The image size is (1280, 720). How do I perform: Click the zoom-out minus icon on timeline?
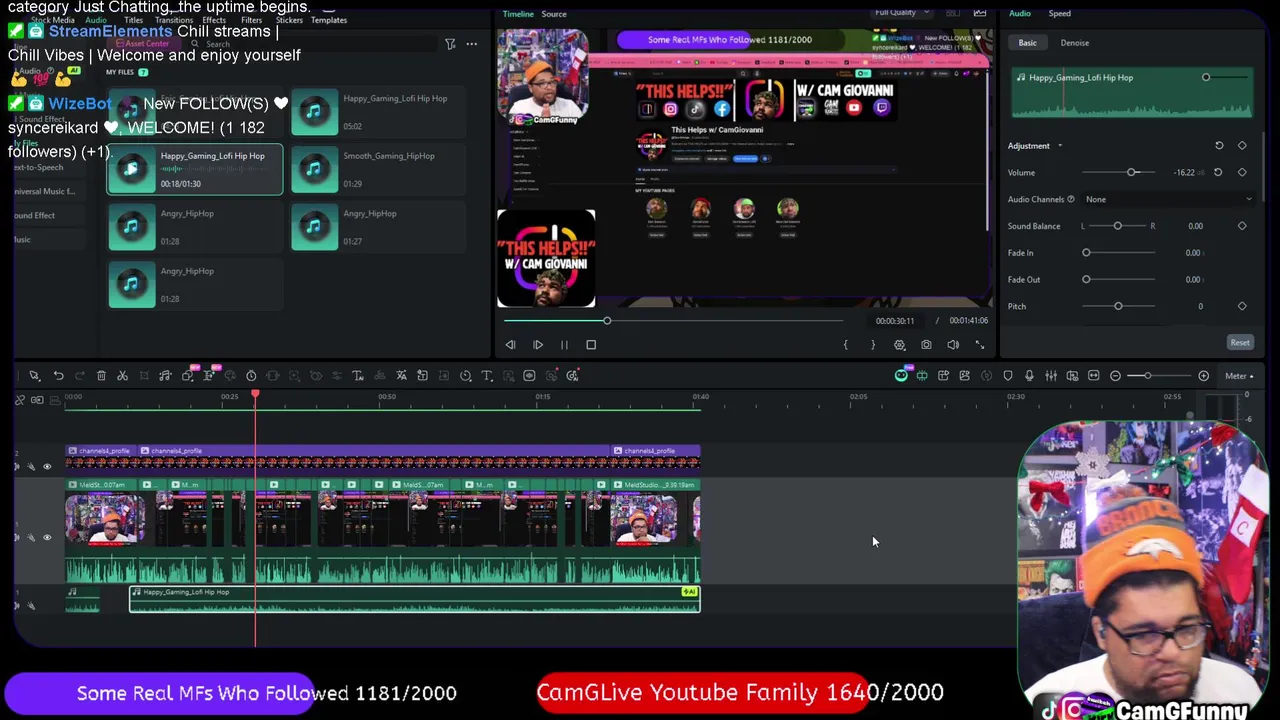tap(1115, 376)
